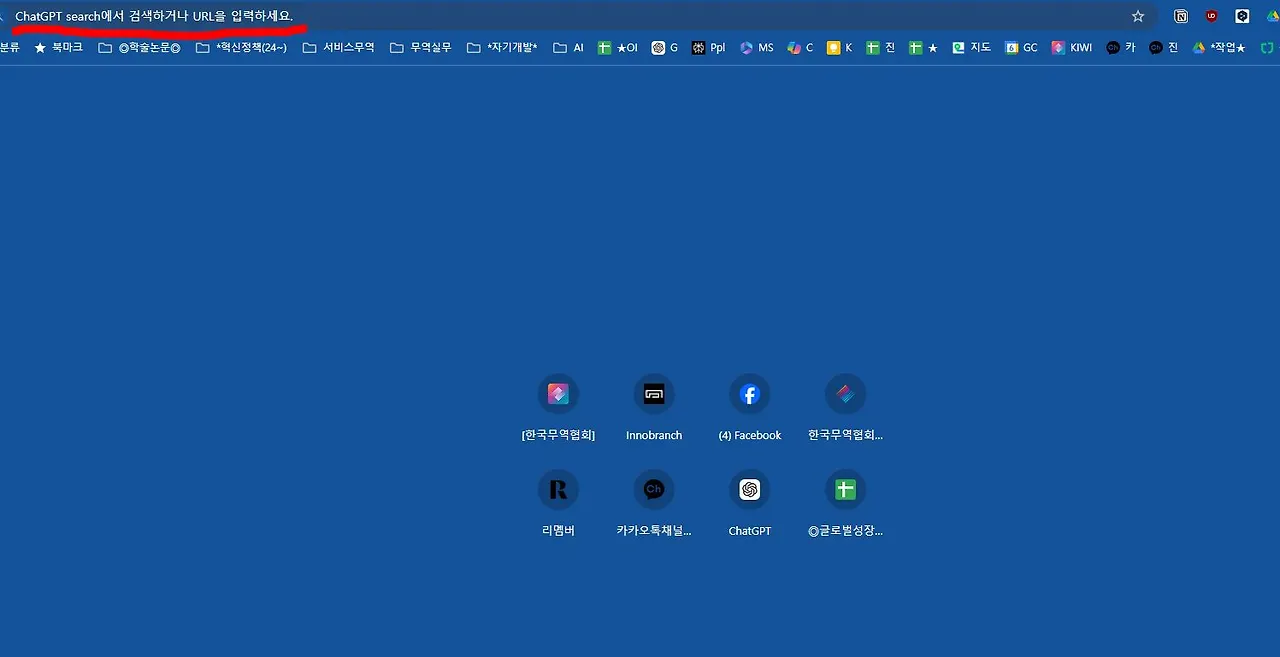This screenshot has width=1280, height=657.
Task: Open the AI bookmark folder
Action: pyautogui.click(x=568, y=47)
